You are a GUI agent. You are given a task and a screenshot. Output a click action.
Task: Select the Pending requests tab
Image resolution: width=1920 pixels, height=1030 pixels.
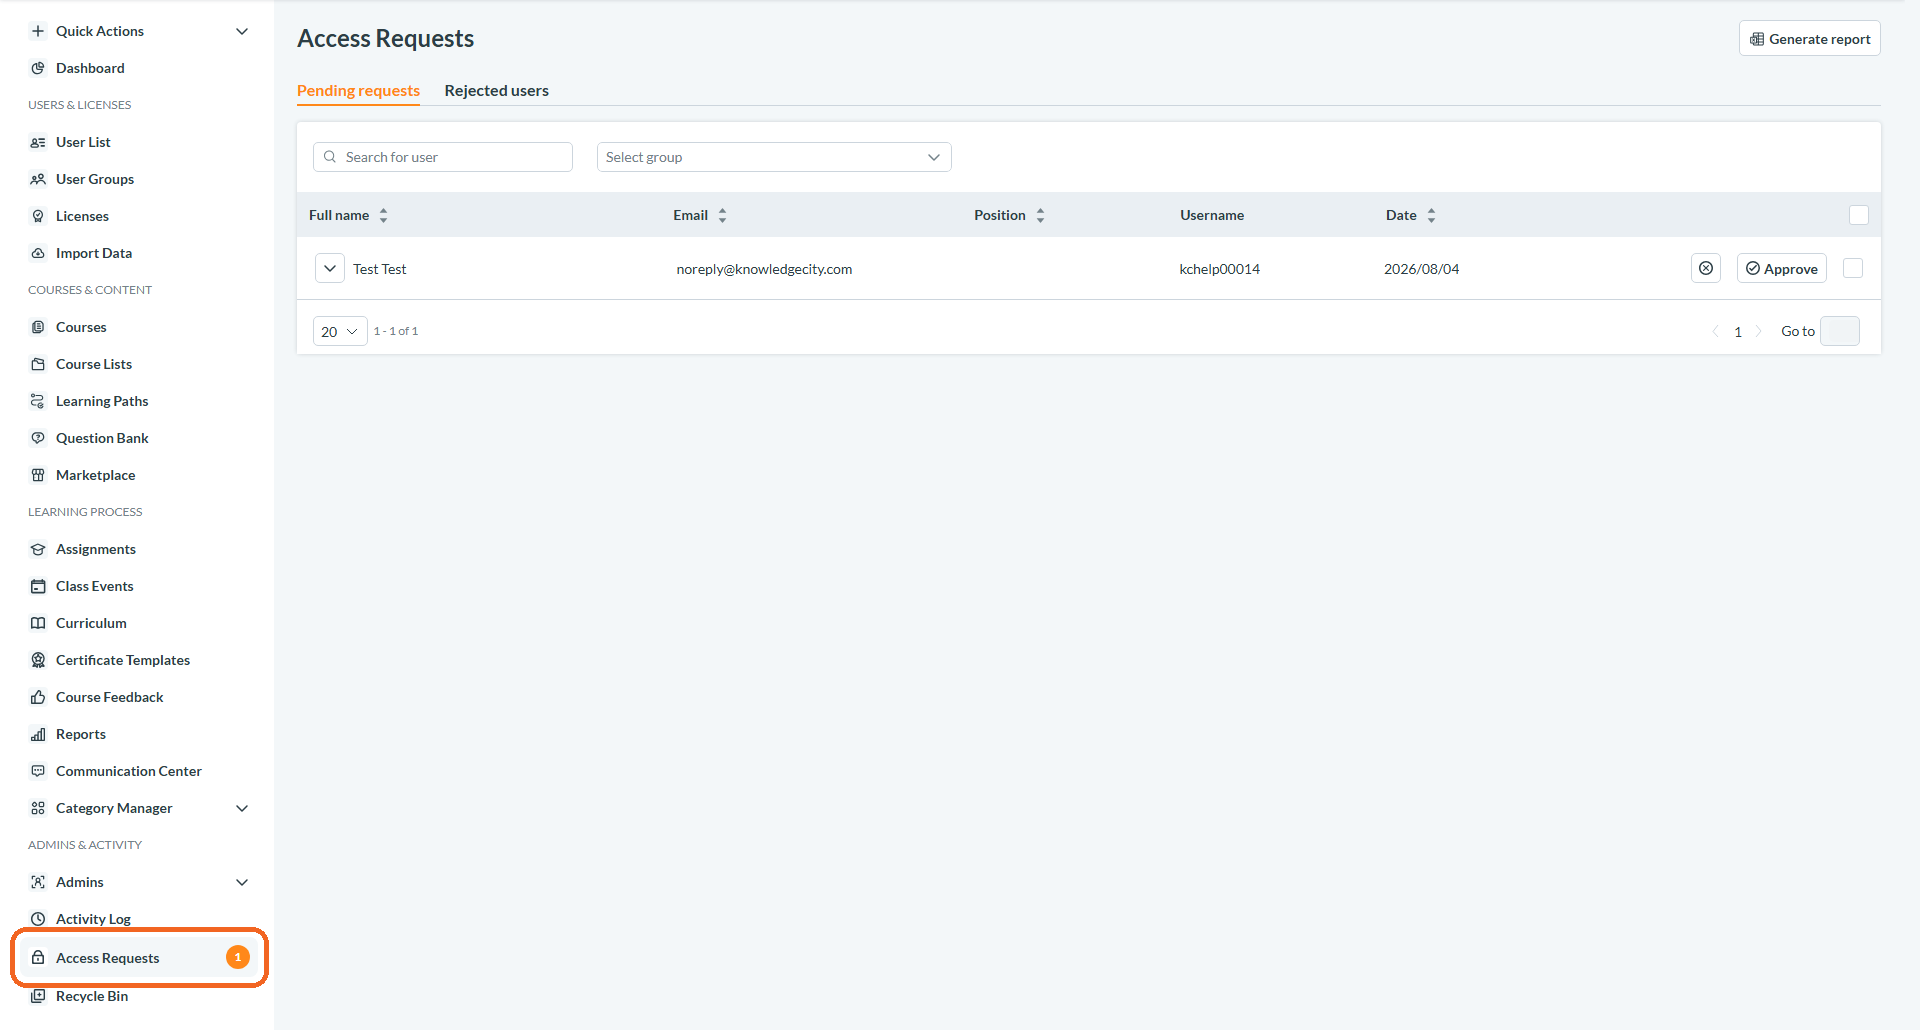click(x=358, y=90)
